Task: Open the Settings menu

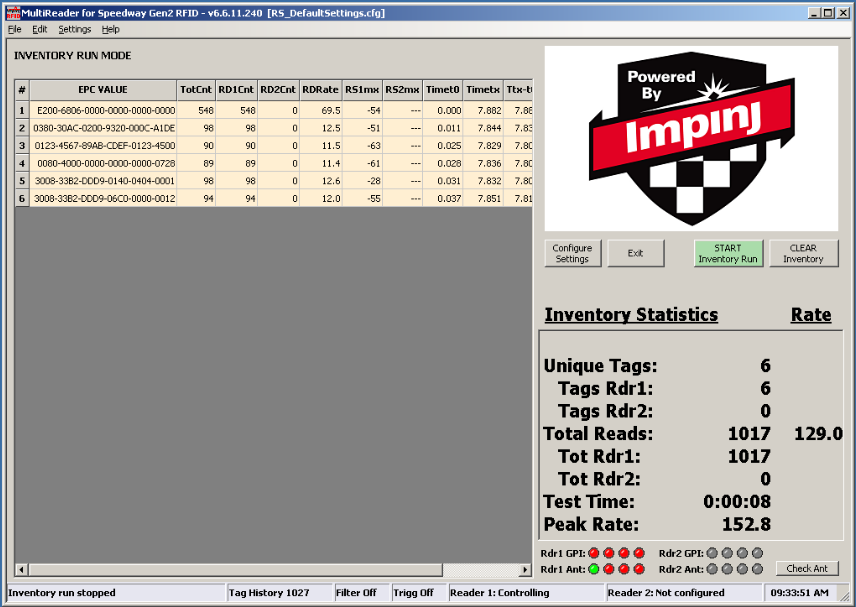Action: 75,29
